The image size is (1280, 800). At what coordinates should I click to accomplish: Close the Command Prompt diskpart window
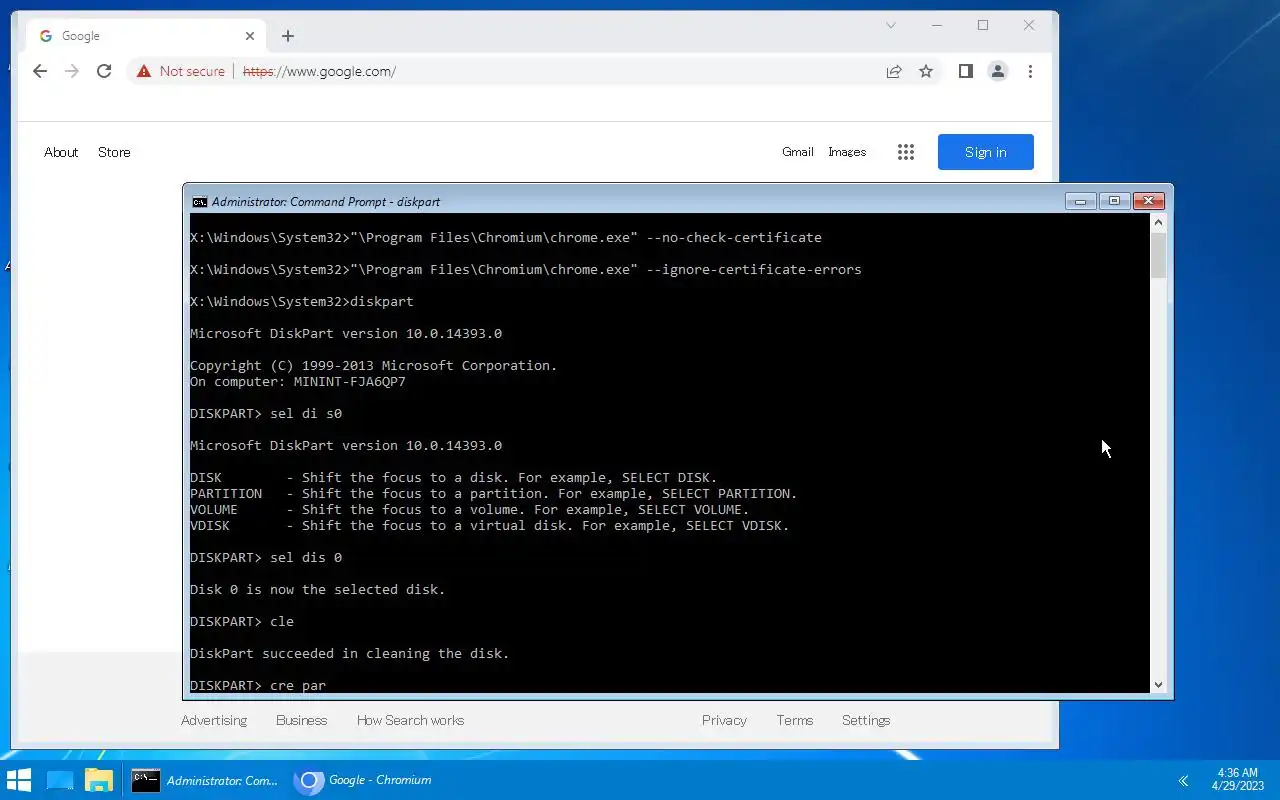[1149, 201]
